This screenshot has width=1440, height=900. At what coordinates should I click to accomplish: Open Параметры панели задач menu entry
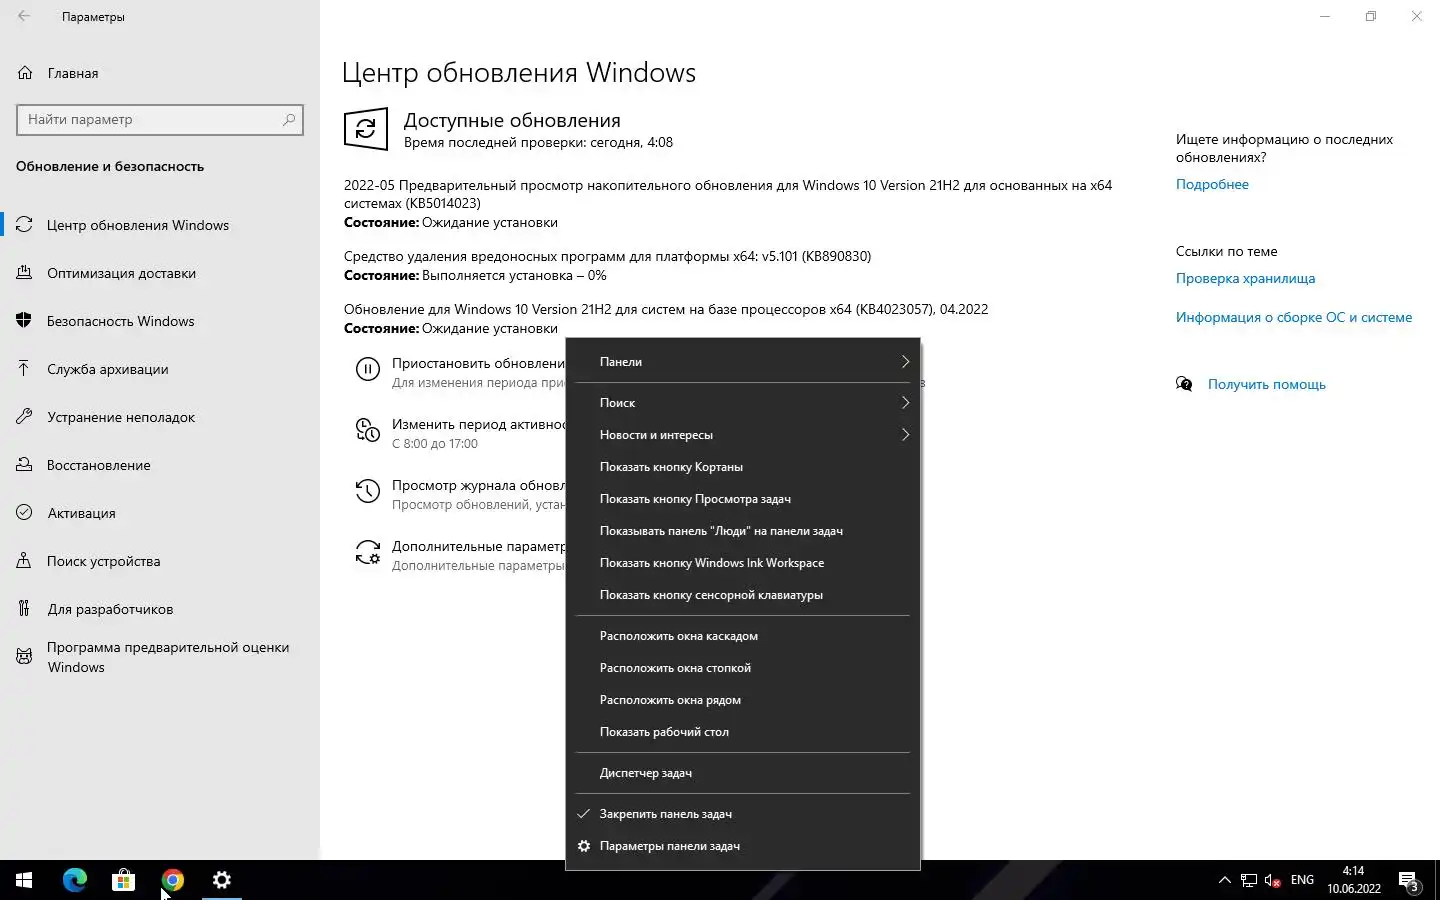pyautogui.click(x=743, y=846)
